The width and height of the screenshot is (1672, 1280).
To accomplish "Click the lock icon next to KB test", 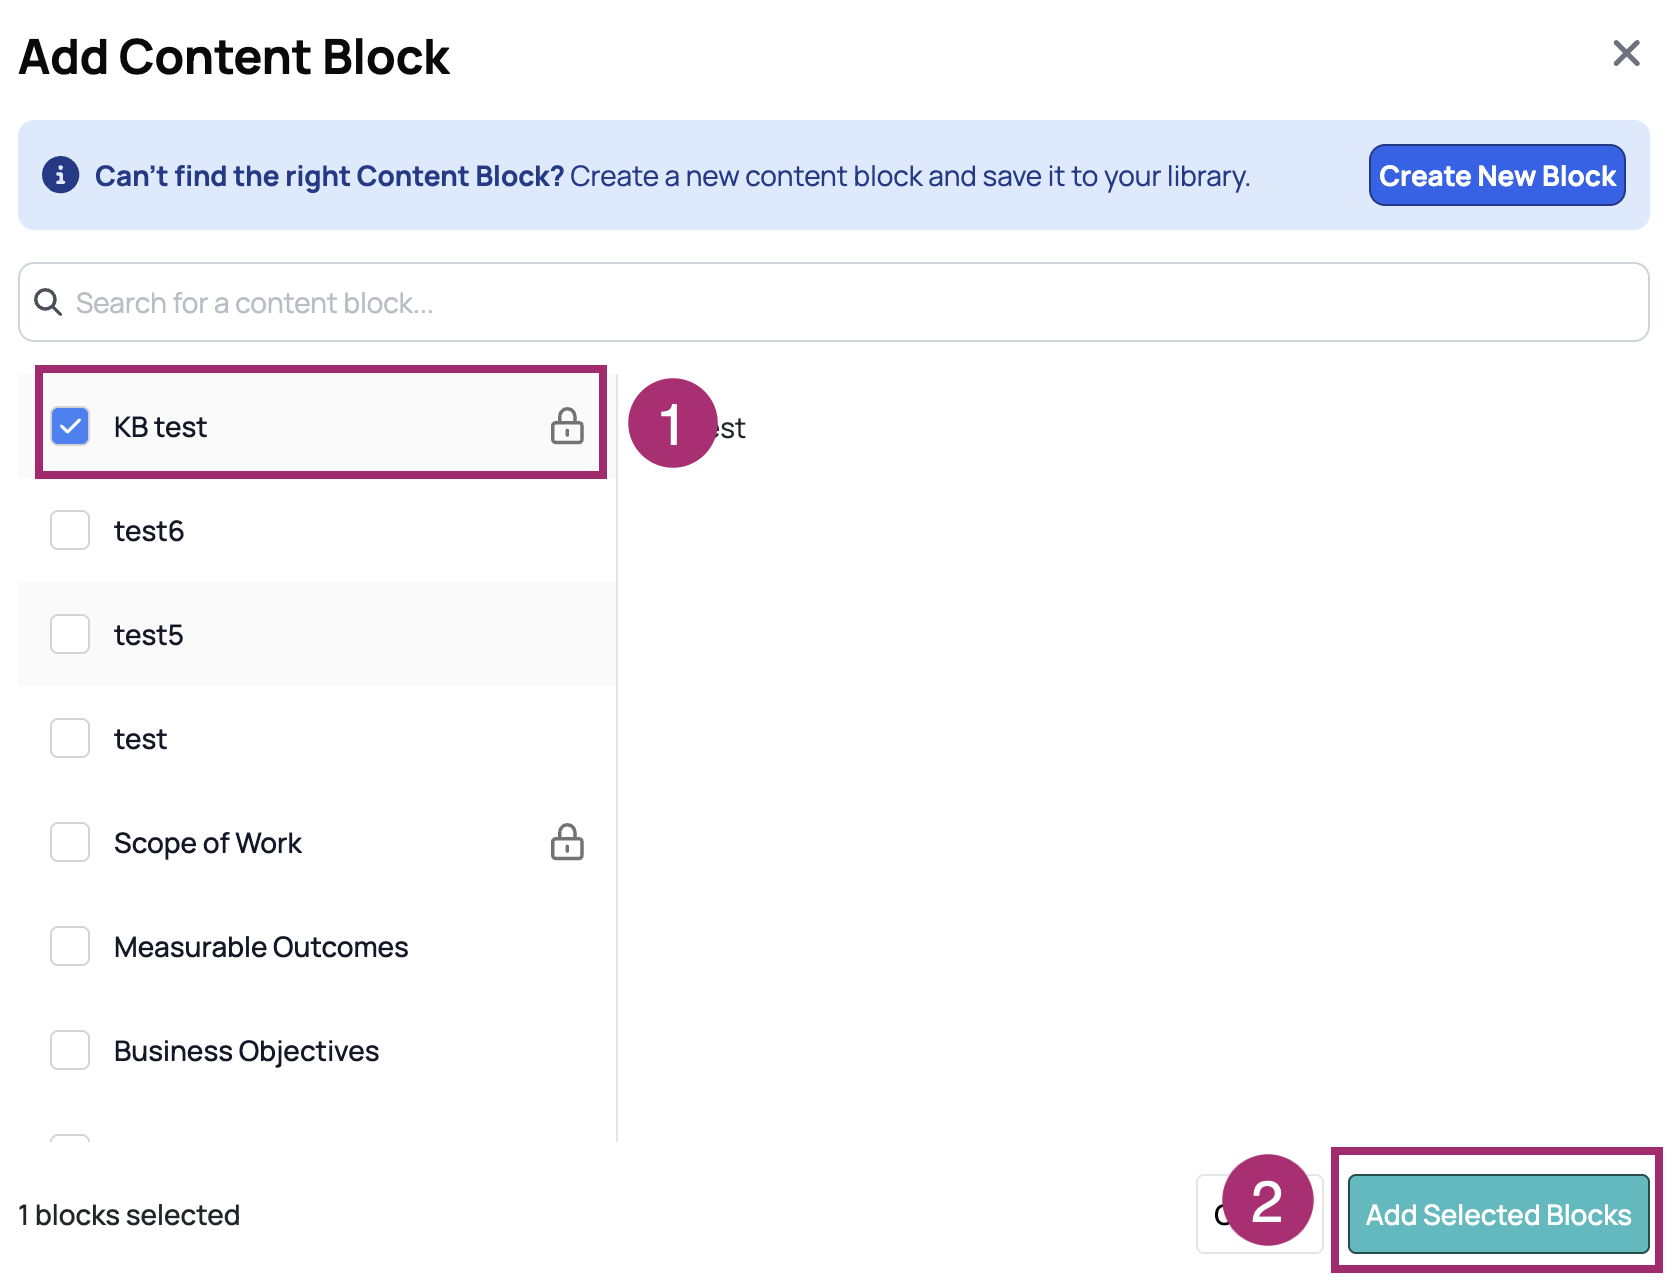I will (567, 426).
